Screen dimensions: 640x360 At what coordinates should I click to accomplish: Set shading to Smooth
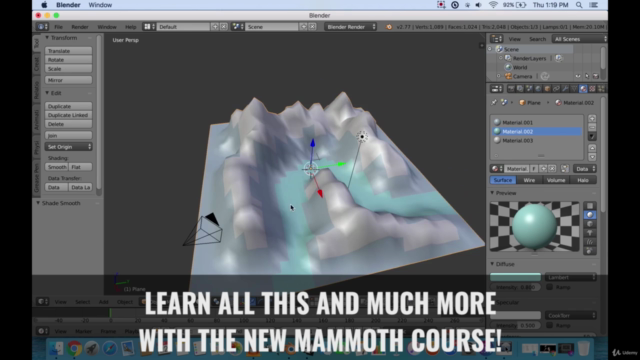point(57,167)
